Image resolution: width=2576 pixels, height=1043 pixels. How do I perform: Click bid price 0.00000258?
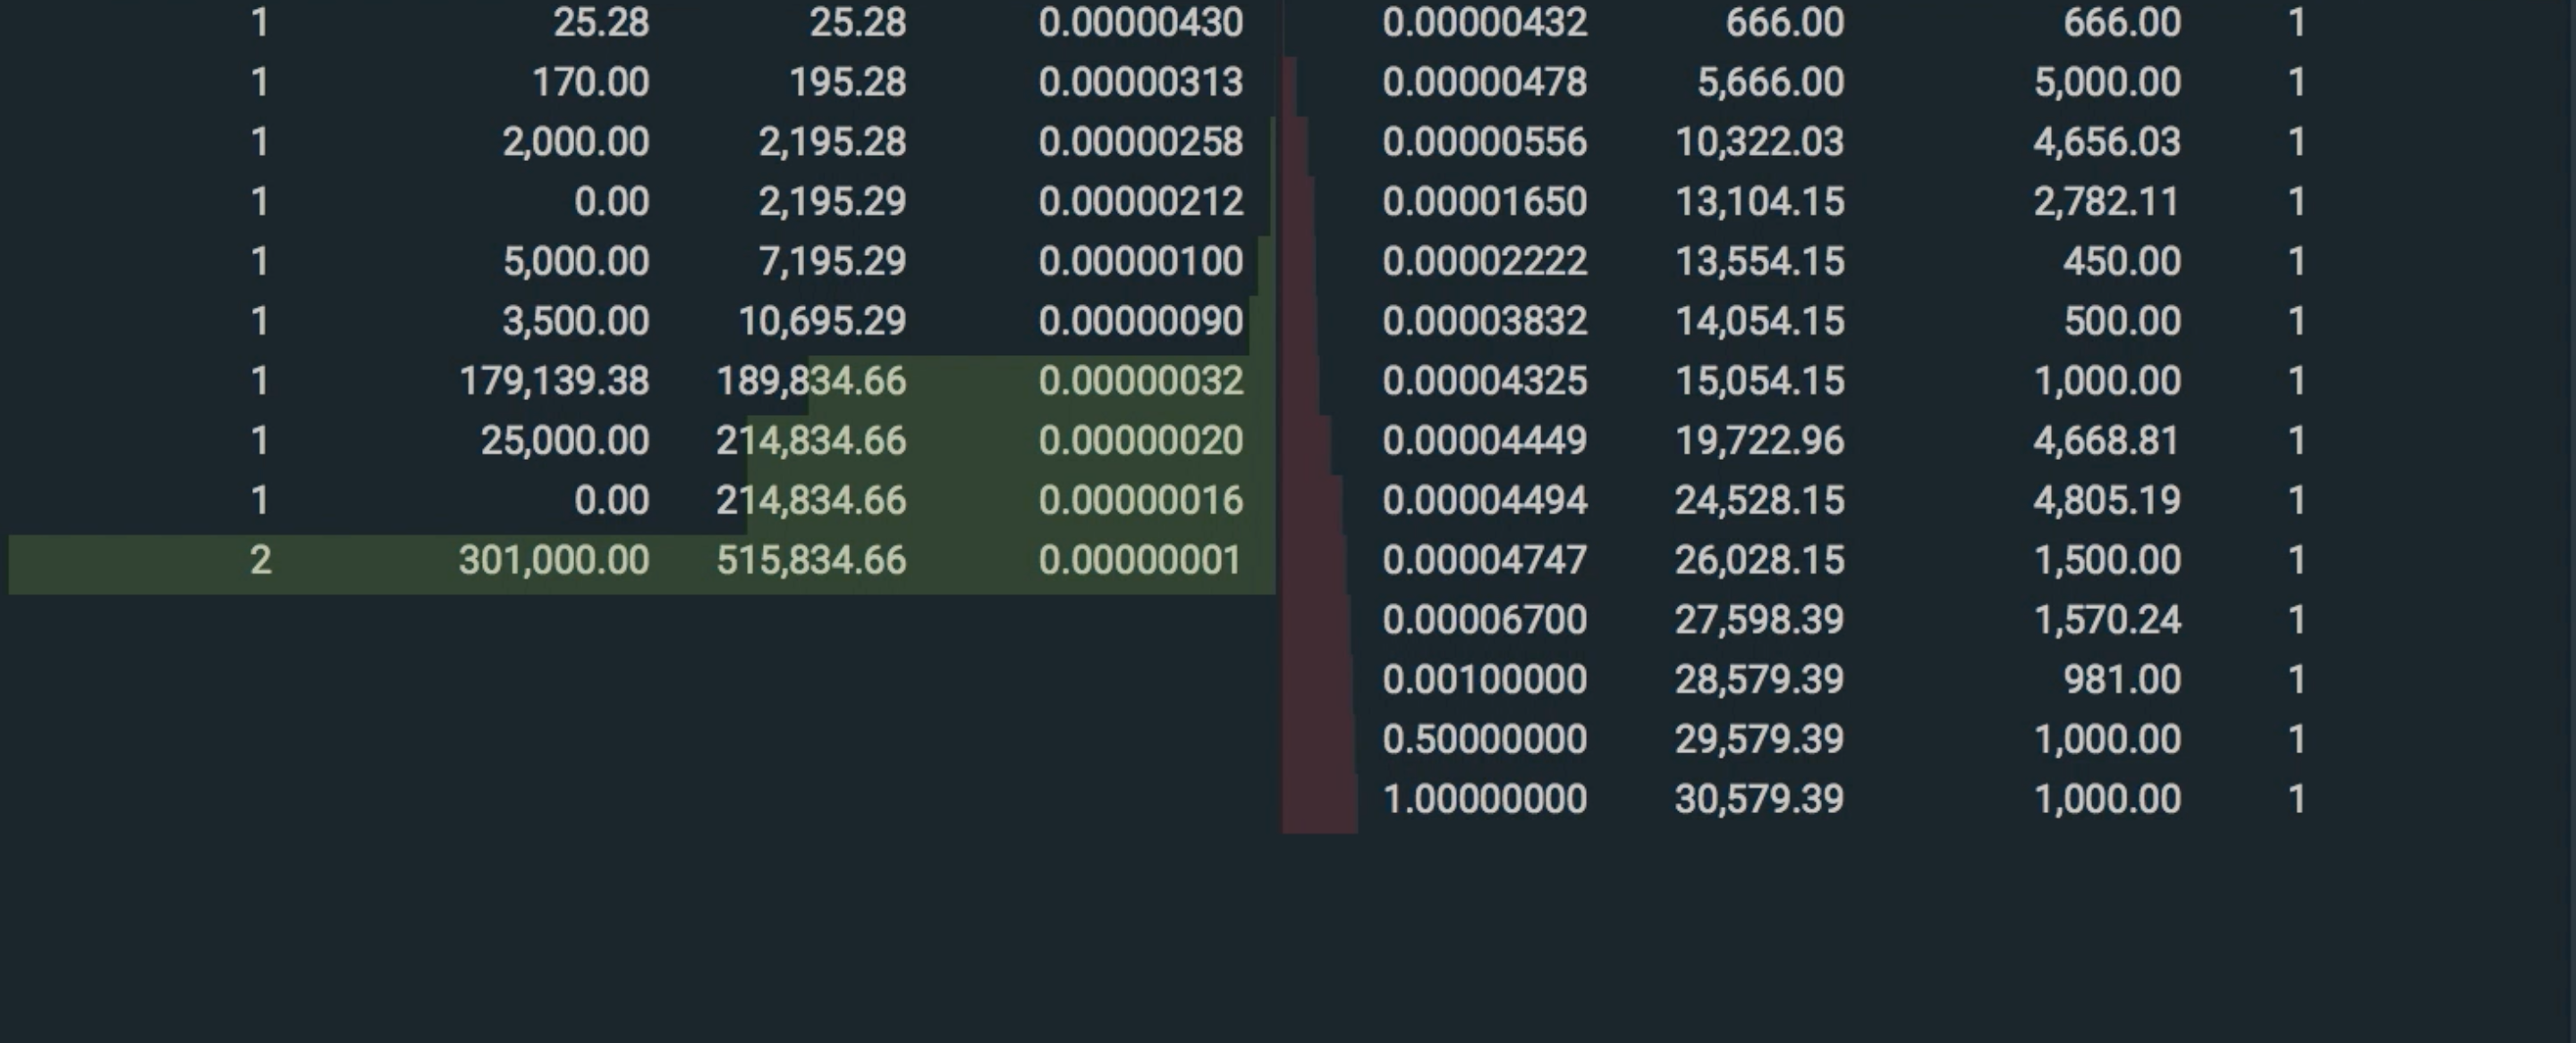tap(1140, 142)
